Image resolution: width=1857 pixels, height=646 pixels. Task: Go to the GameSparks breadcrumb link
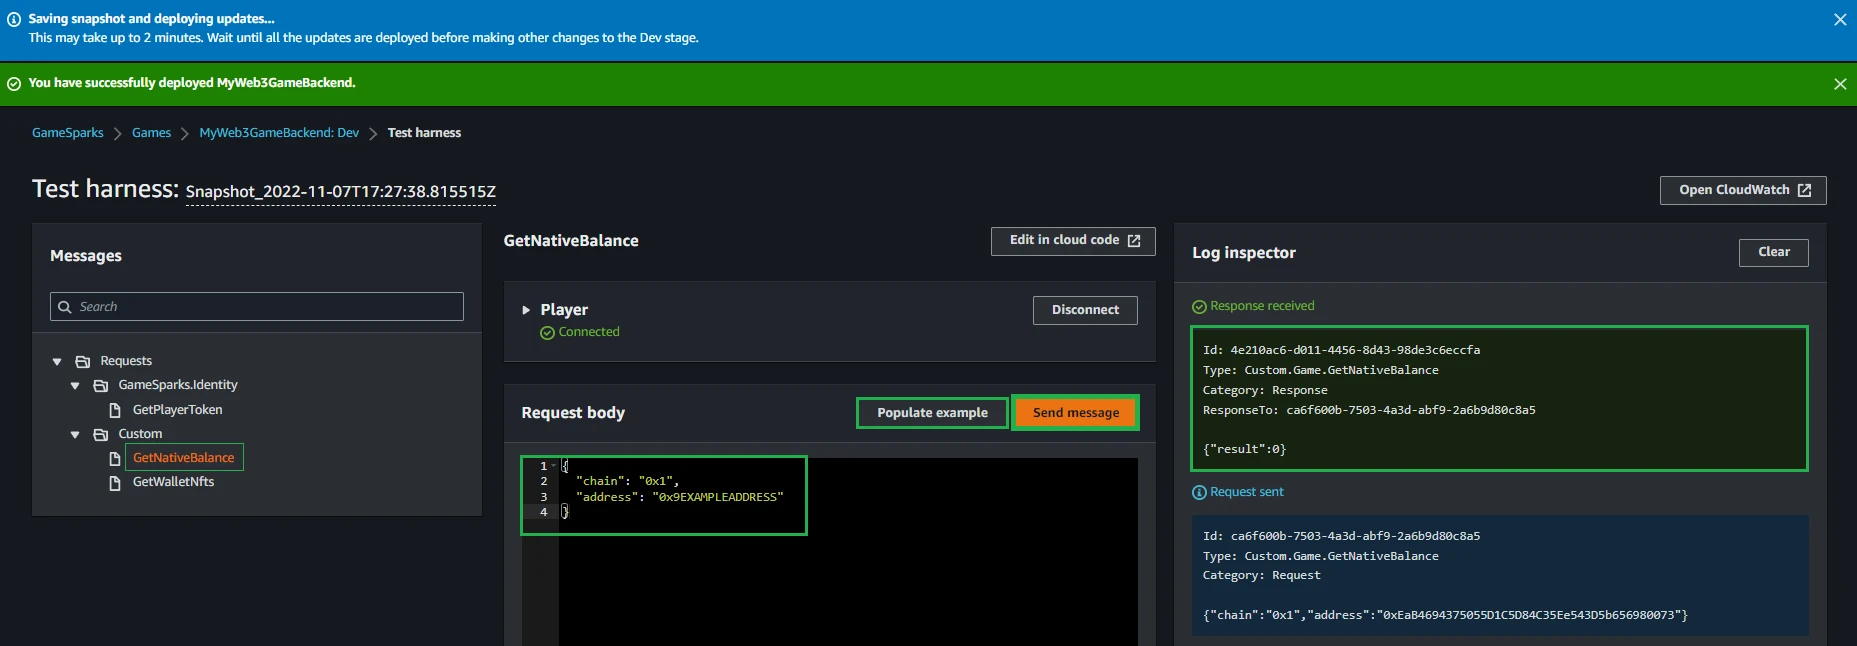[x=68, y=133]
